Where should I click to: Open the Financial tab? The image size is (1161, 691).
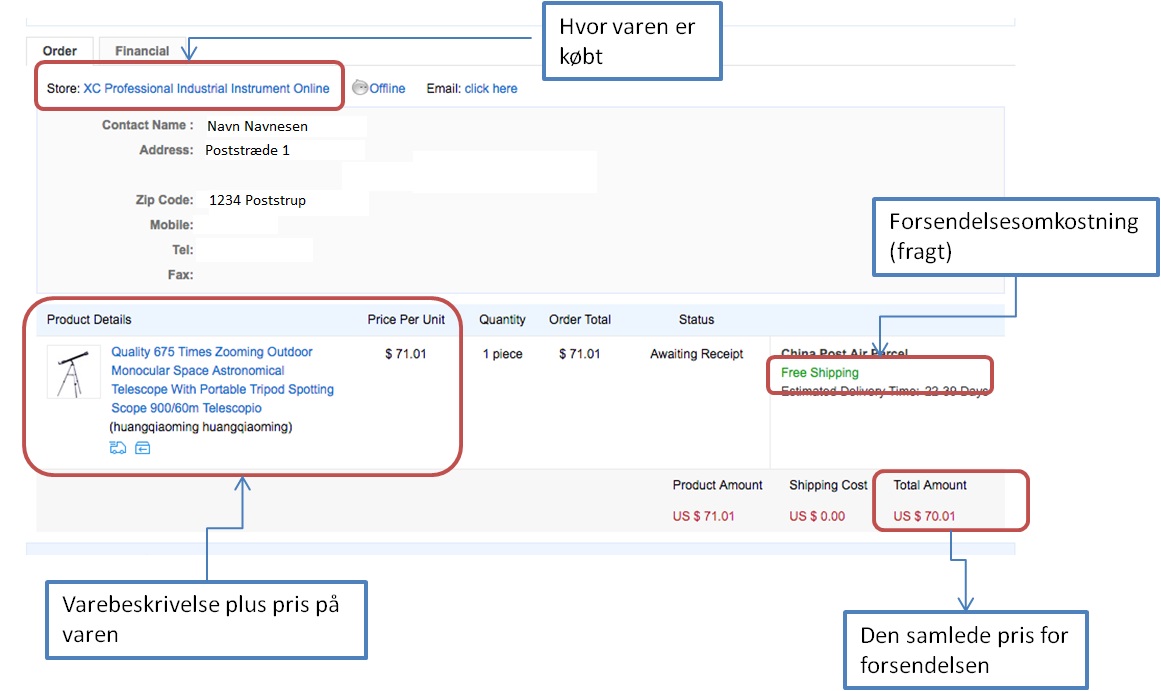click(142, 50)
